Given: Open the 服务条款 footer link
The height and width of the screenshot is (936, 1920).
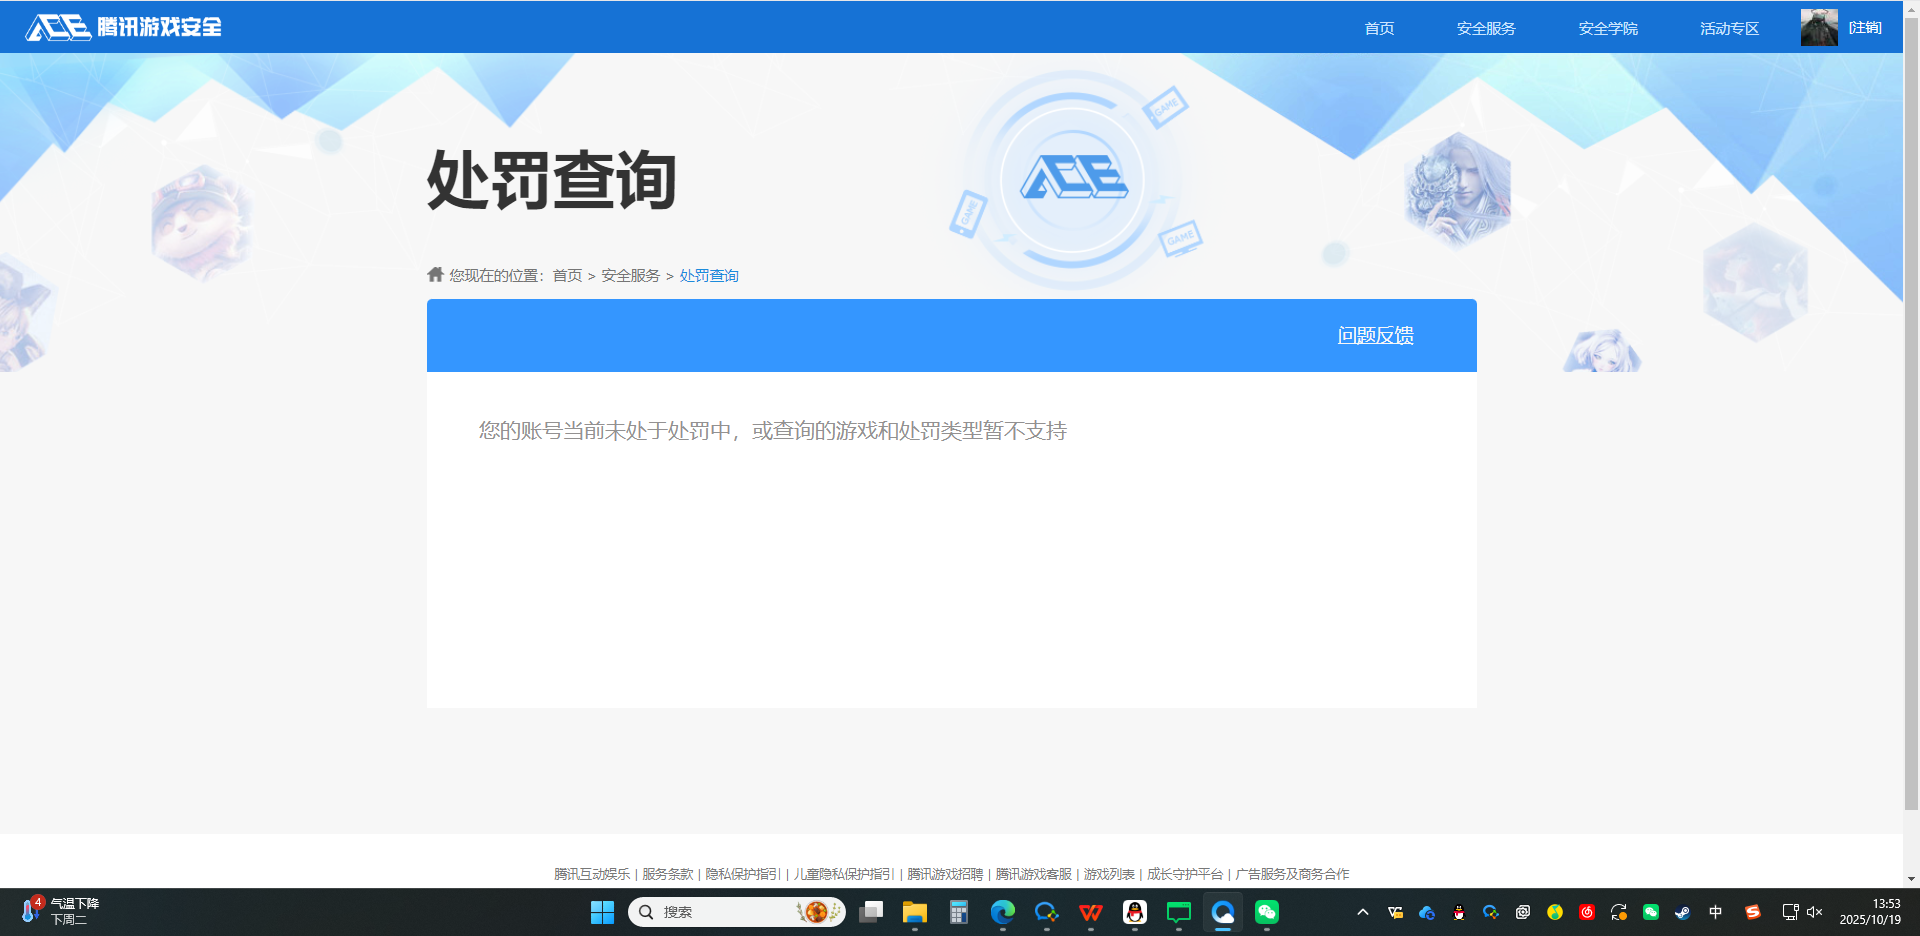Looking at the screenshot, I should [666, 873].
